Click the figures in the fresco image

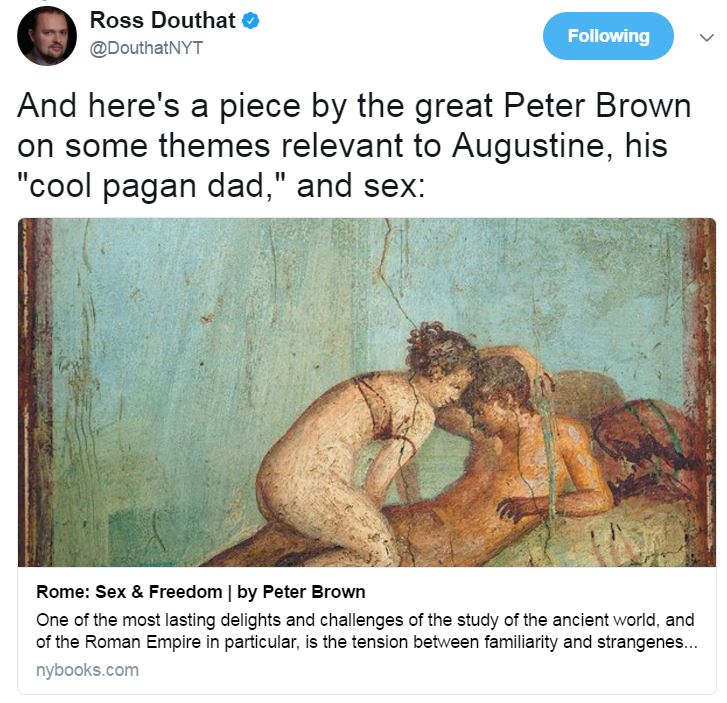[464, 443]
